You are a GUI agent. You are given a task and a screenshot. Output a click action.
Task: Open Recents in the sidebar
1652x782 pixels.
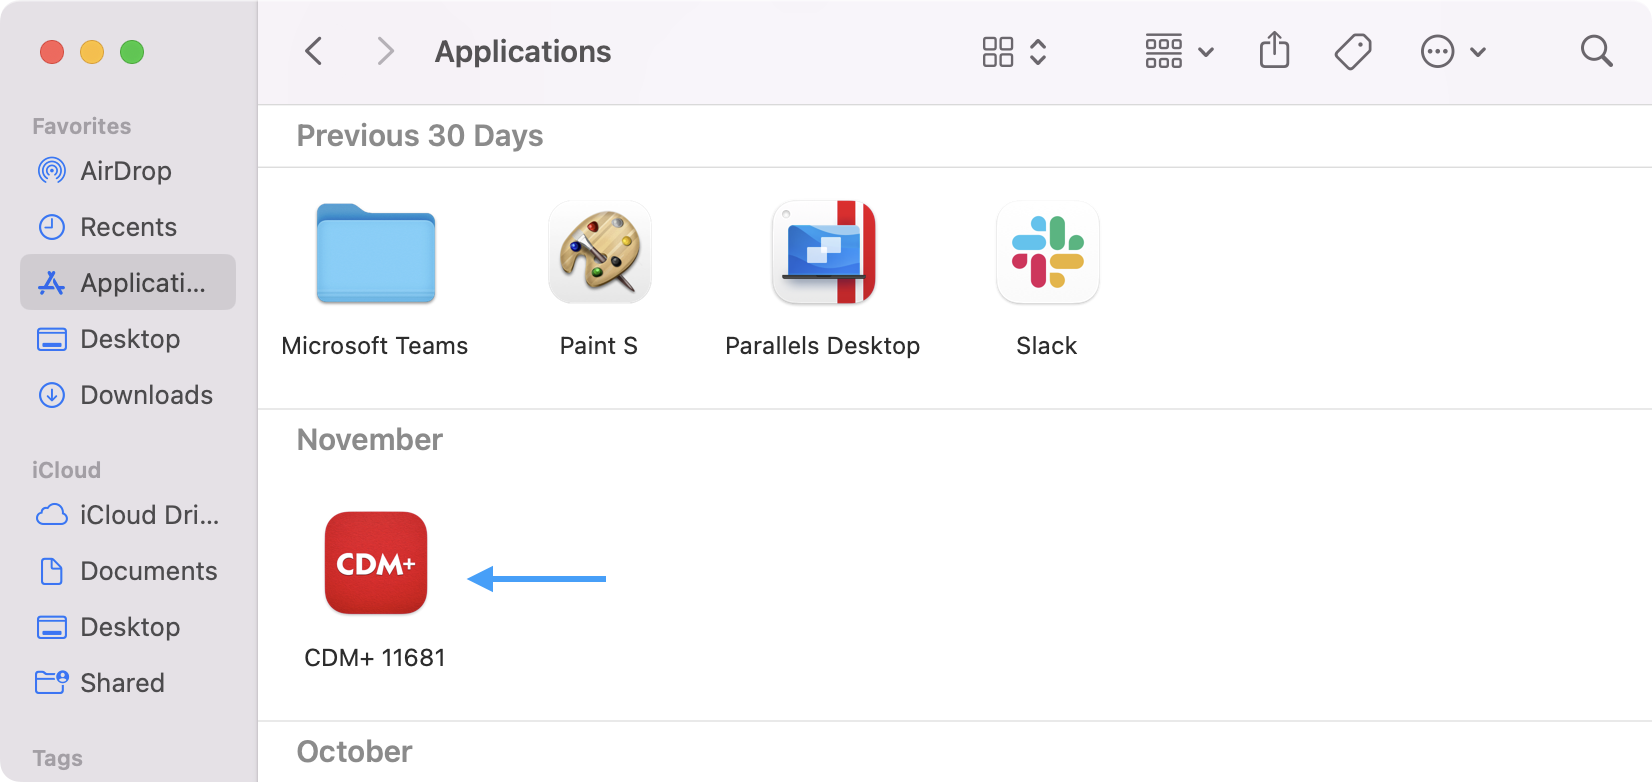point(128,227)
